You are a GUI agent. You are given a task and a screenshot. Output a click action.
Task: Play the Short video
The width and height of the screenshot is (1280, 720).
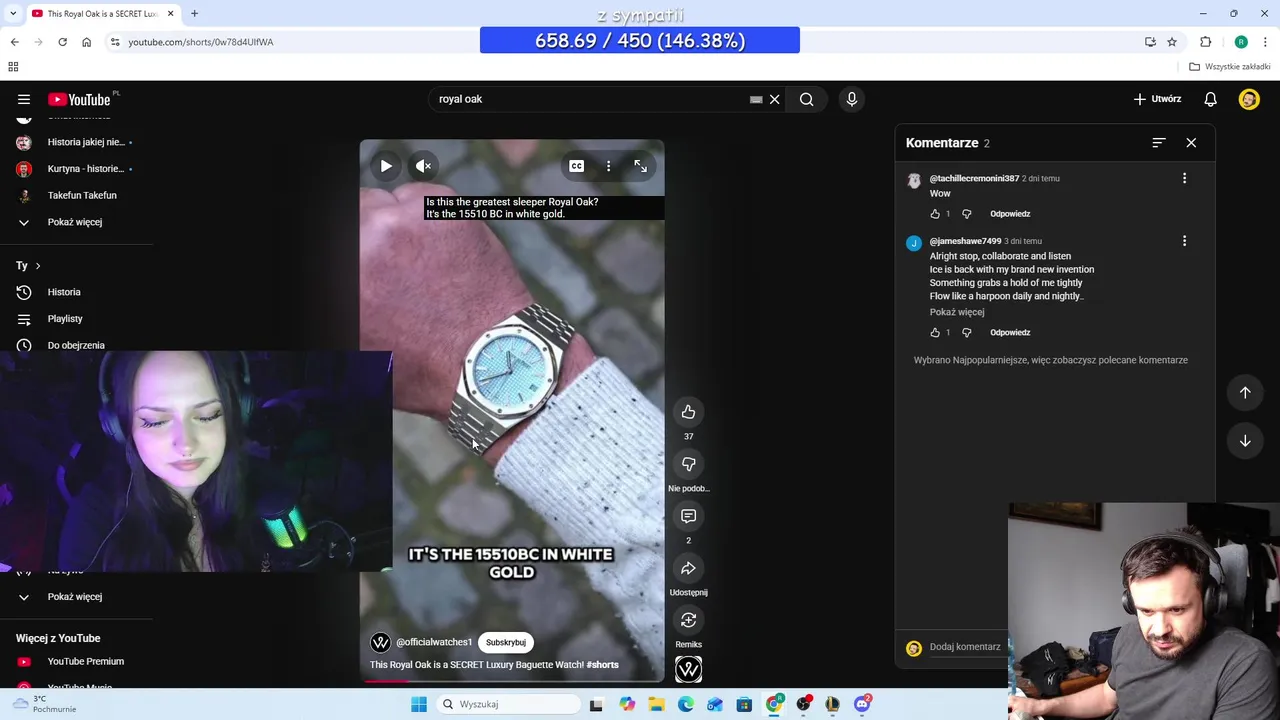click(x=386, y=166)
